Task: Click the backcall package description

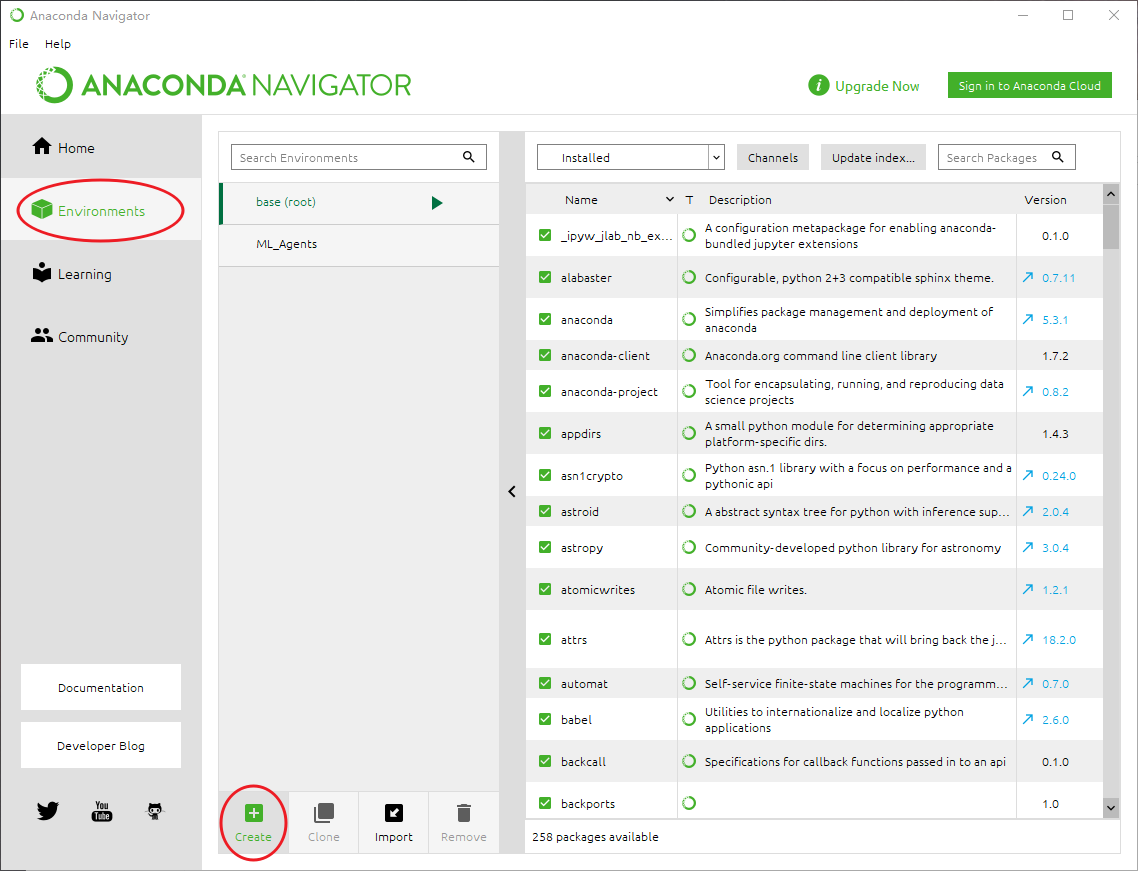Action: [x=855, y=761]
